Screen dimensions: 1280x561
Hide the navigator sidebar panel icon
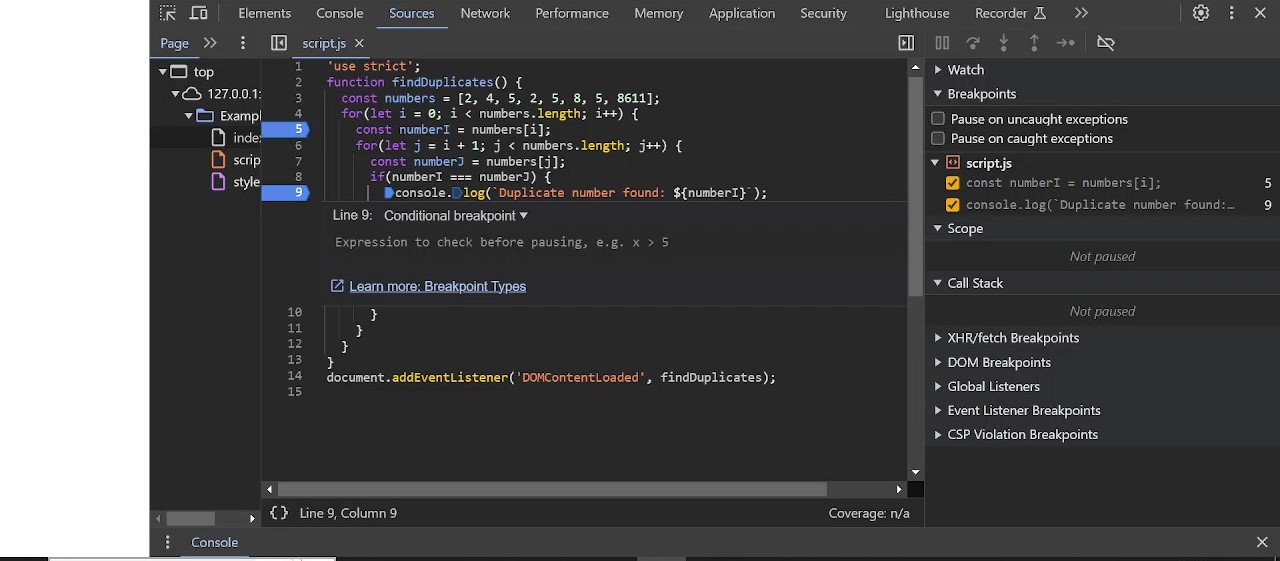tap(279, 43)
